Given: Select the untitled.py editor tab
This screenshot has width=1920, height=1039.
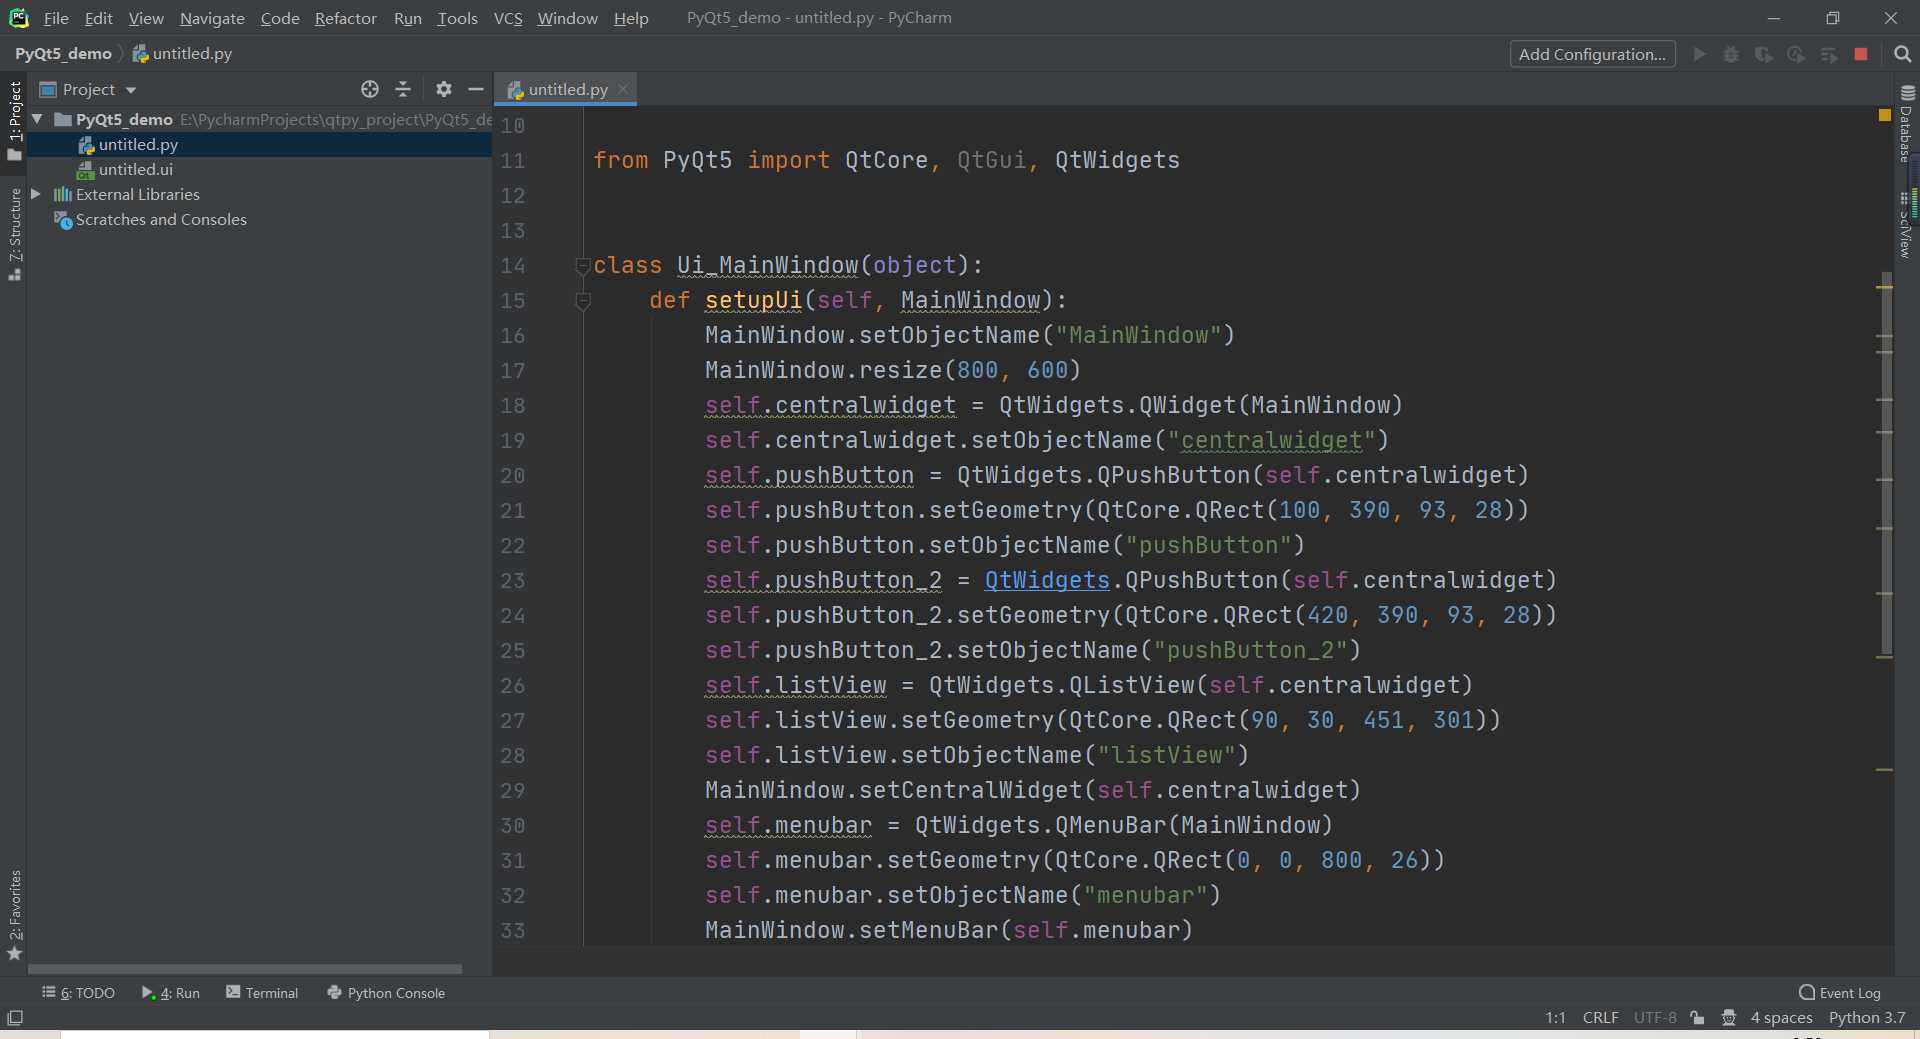Looking at the screenshot, I should [567, 89].
